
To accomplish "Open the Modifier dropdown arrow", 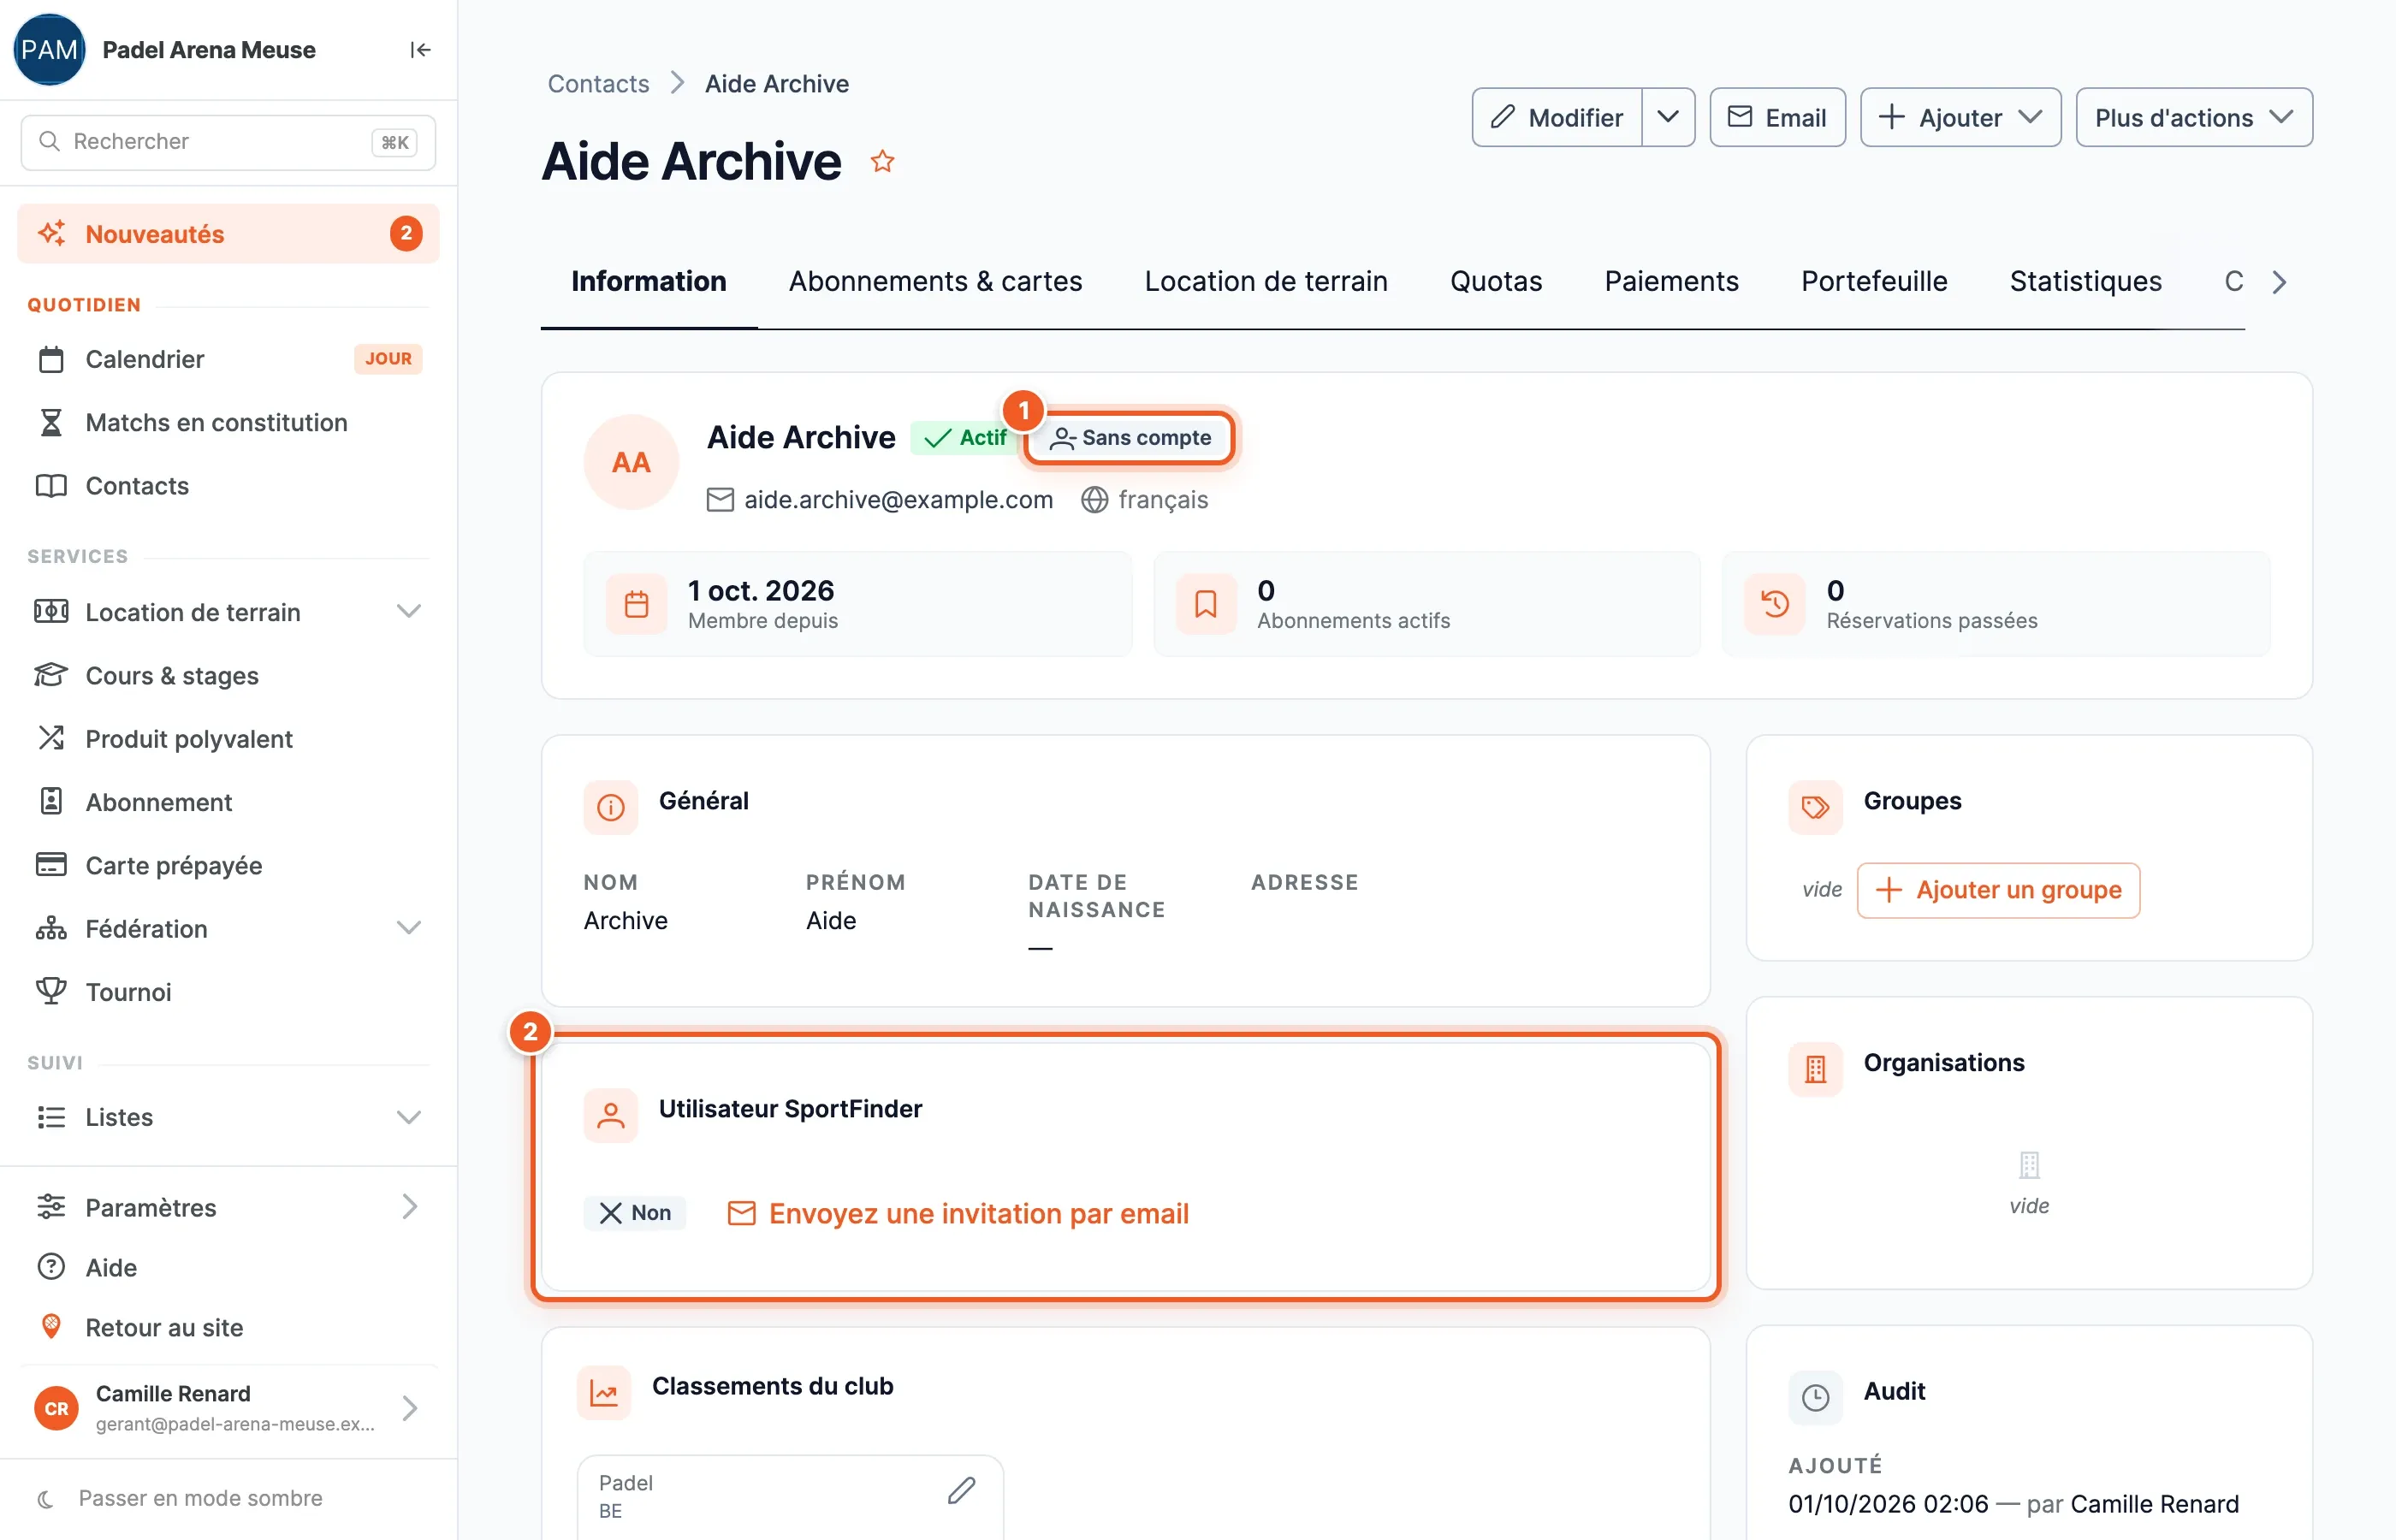I will [x=1668, y=117].
